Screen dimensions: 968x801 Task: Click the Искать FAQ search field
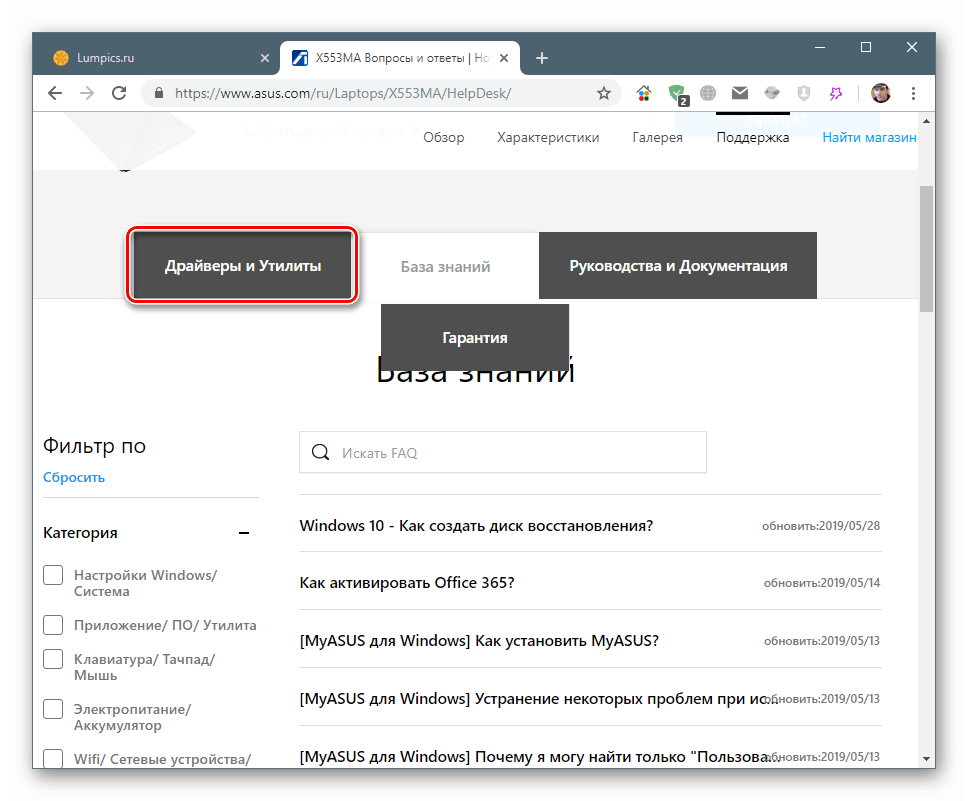(x=503, y=453)
